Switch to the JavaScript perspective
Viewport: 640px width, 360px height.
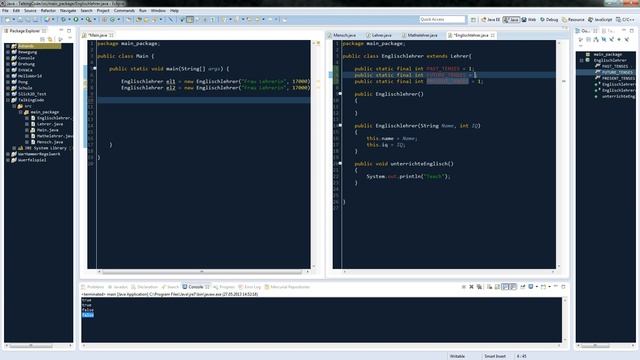click(600, 20)
